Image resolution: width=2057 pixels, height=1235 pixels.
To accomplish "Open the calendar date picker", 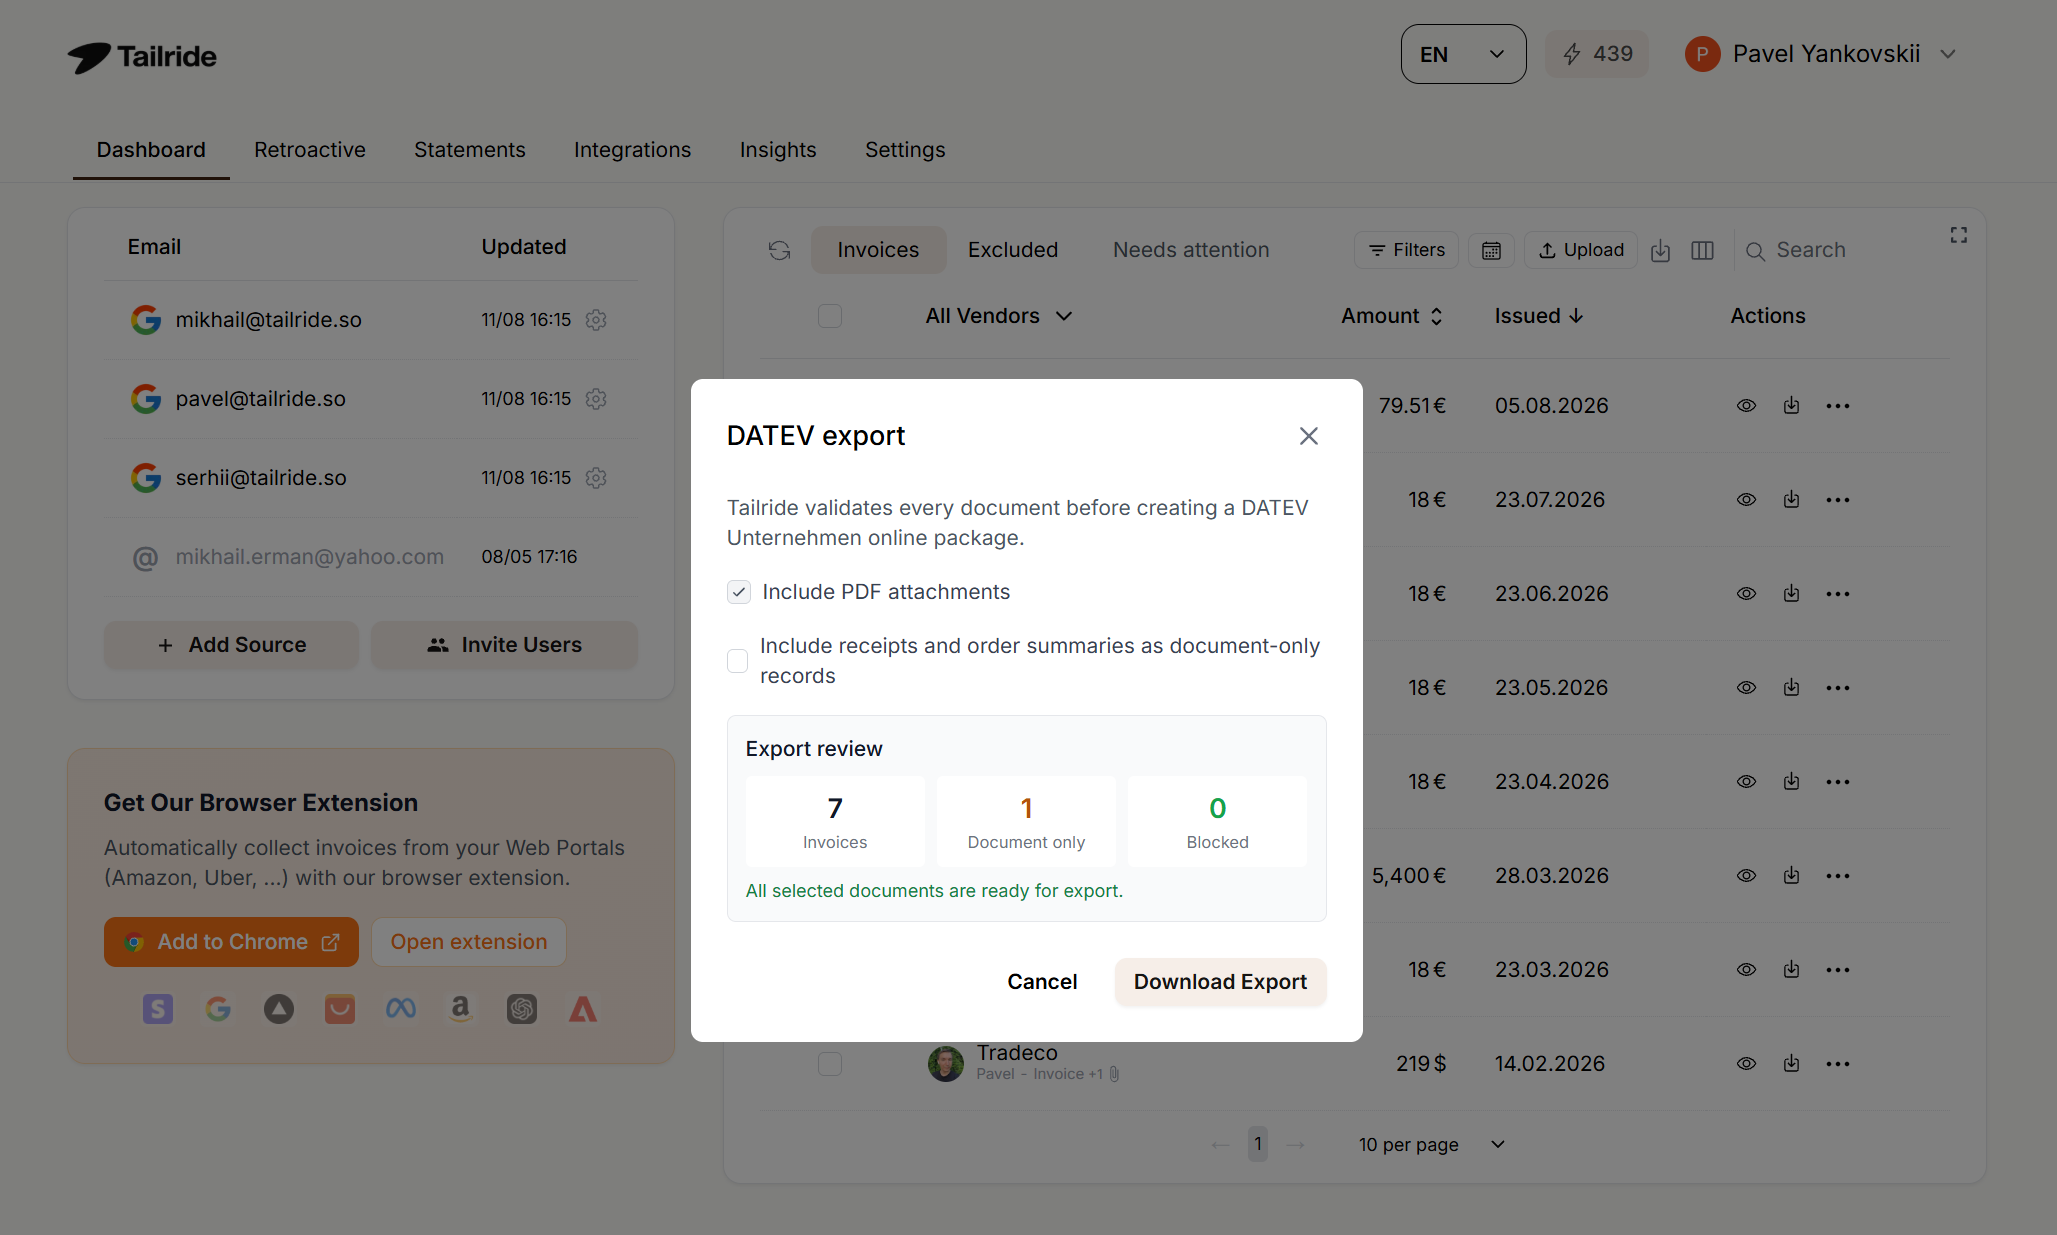I will click(1491, 250).
